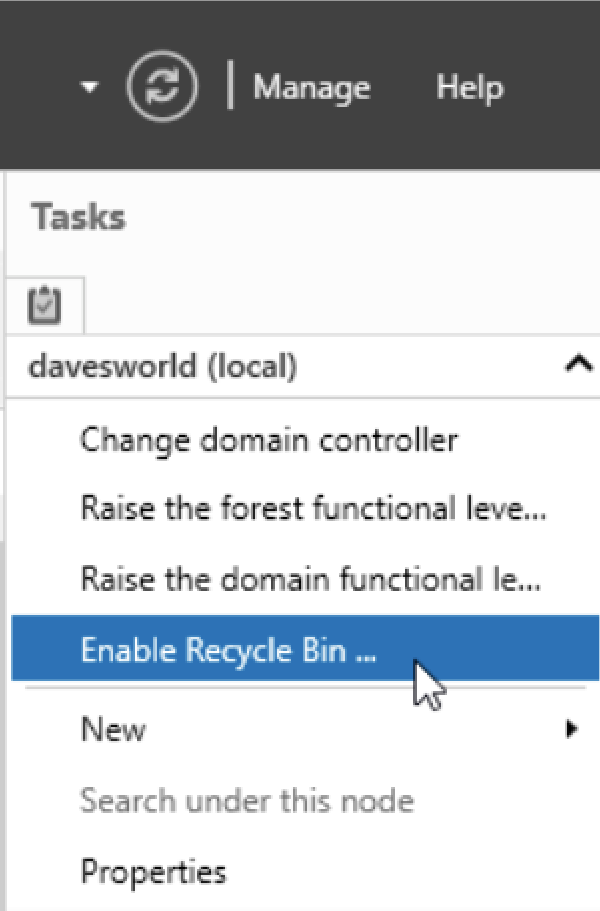600x911 pixels.
Task: Click the circular Refresh icon
Action: pos(162,87)
